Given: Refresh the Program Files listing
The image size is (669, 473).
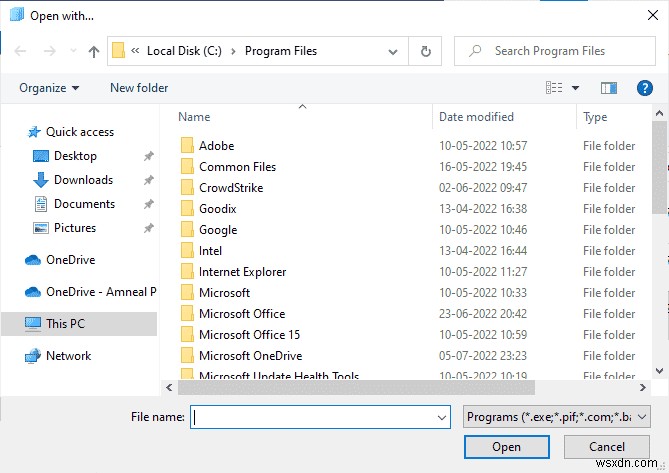Looking at the screenshot, I should tap(425, 52).
